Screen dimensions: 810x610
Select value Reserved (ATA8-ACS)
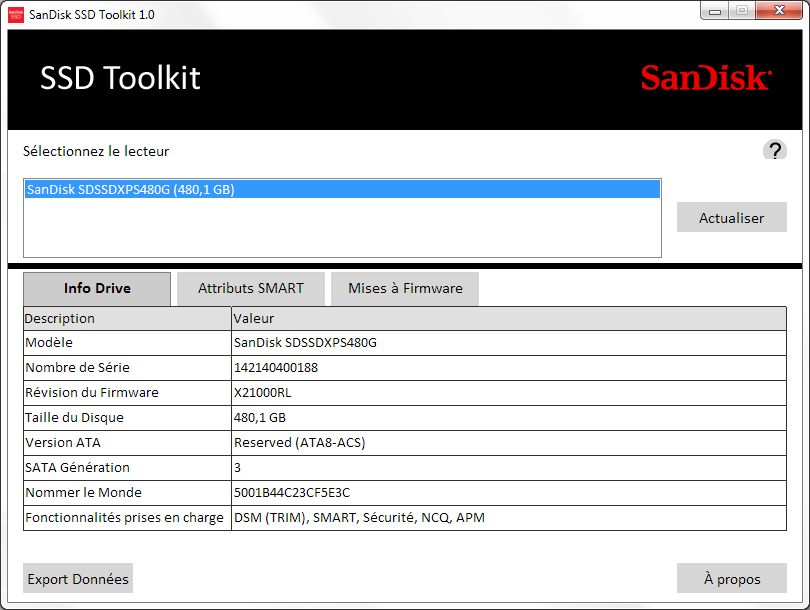(x=300, y=443)
